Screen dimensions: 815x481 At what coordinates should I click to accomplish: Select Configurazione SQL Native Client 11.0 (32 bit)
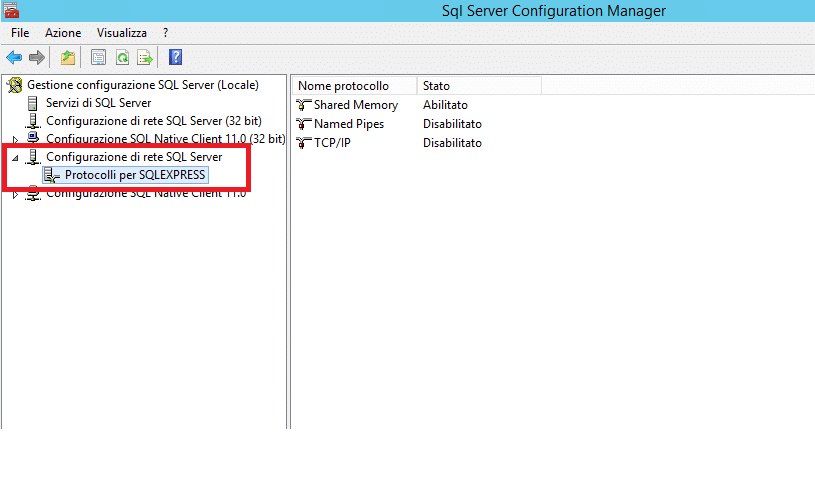(x=165, y=139)
